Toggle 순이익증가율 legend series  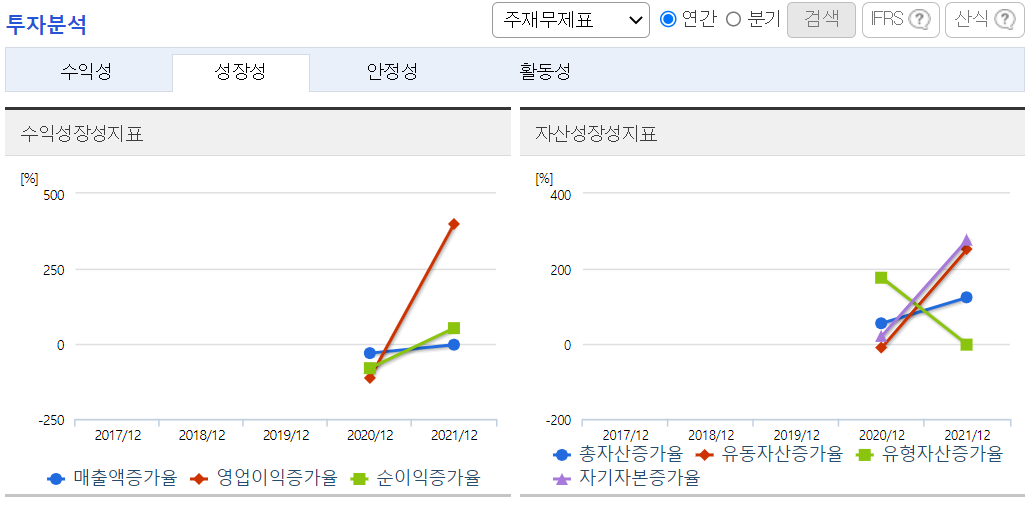(415, 478)
